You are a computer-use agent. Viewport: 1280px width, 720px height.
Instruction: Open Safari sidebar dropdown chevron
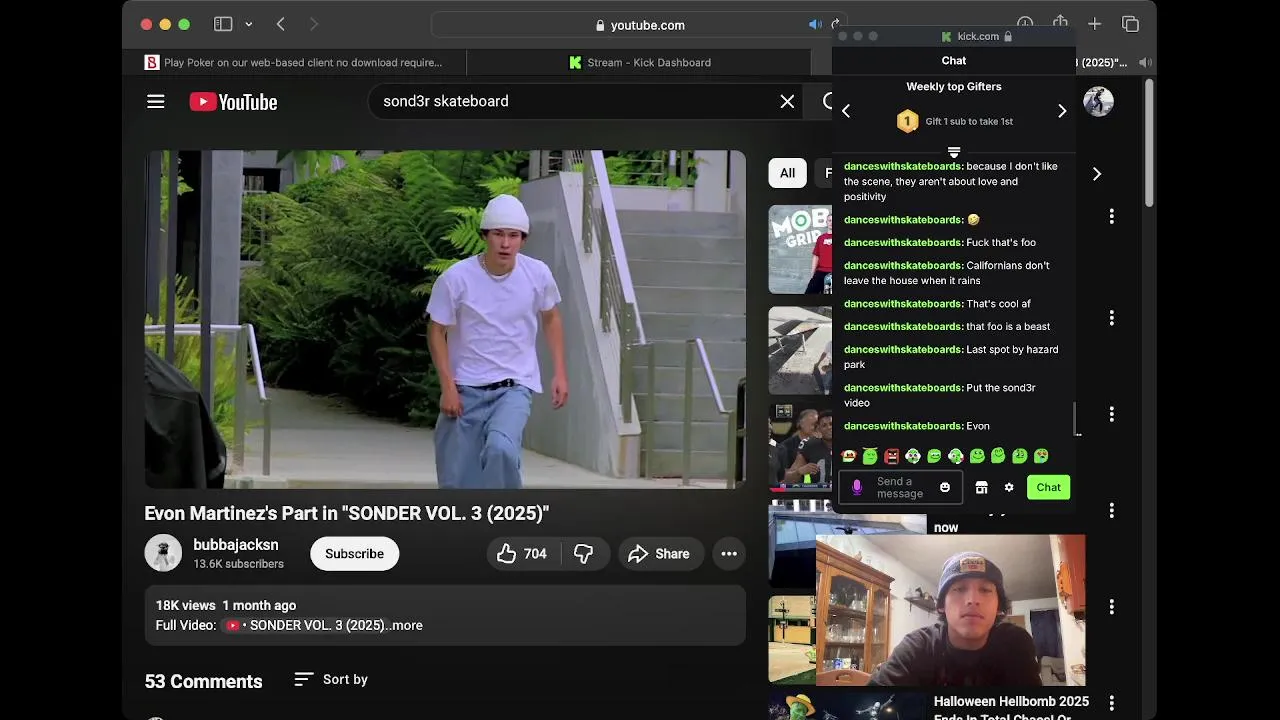248,24
